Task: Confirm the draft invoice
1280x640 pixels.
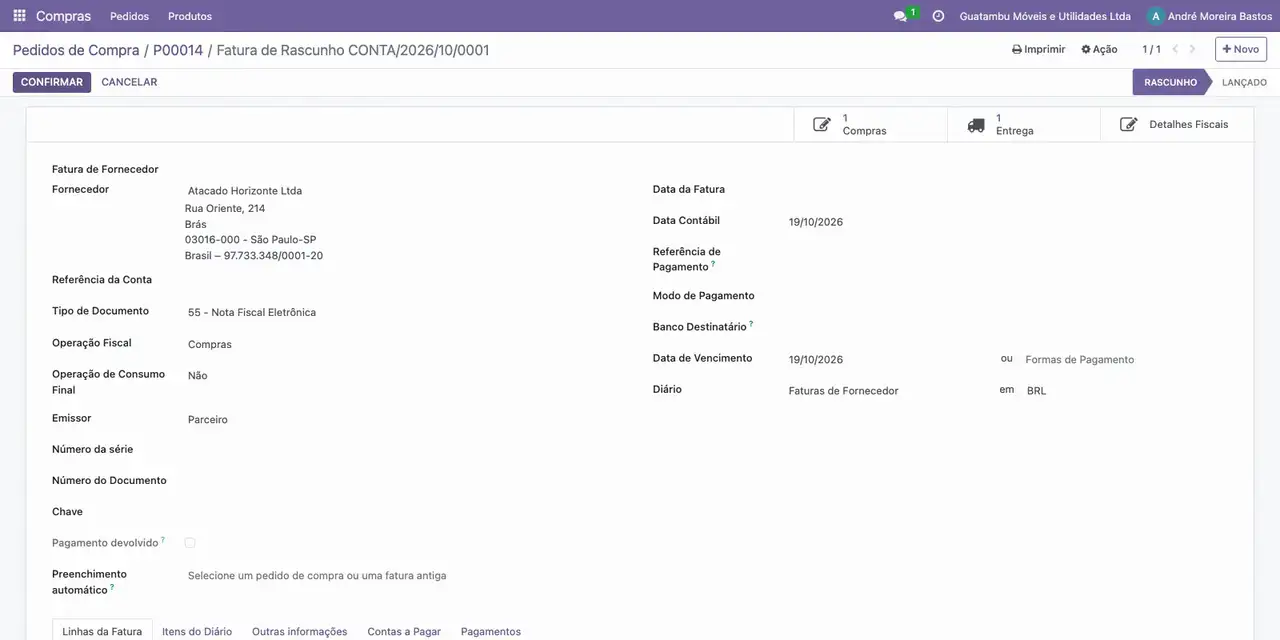Action: 52,82
